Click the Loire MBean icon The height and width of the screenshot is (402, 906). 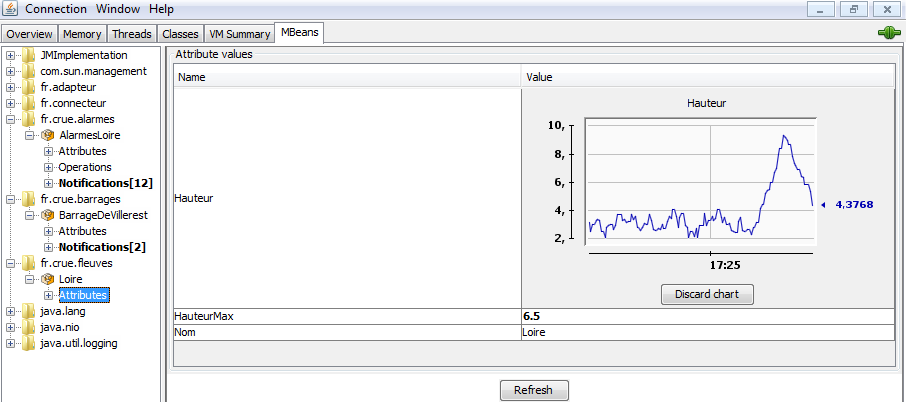point(47,279)
